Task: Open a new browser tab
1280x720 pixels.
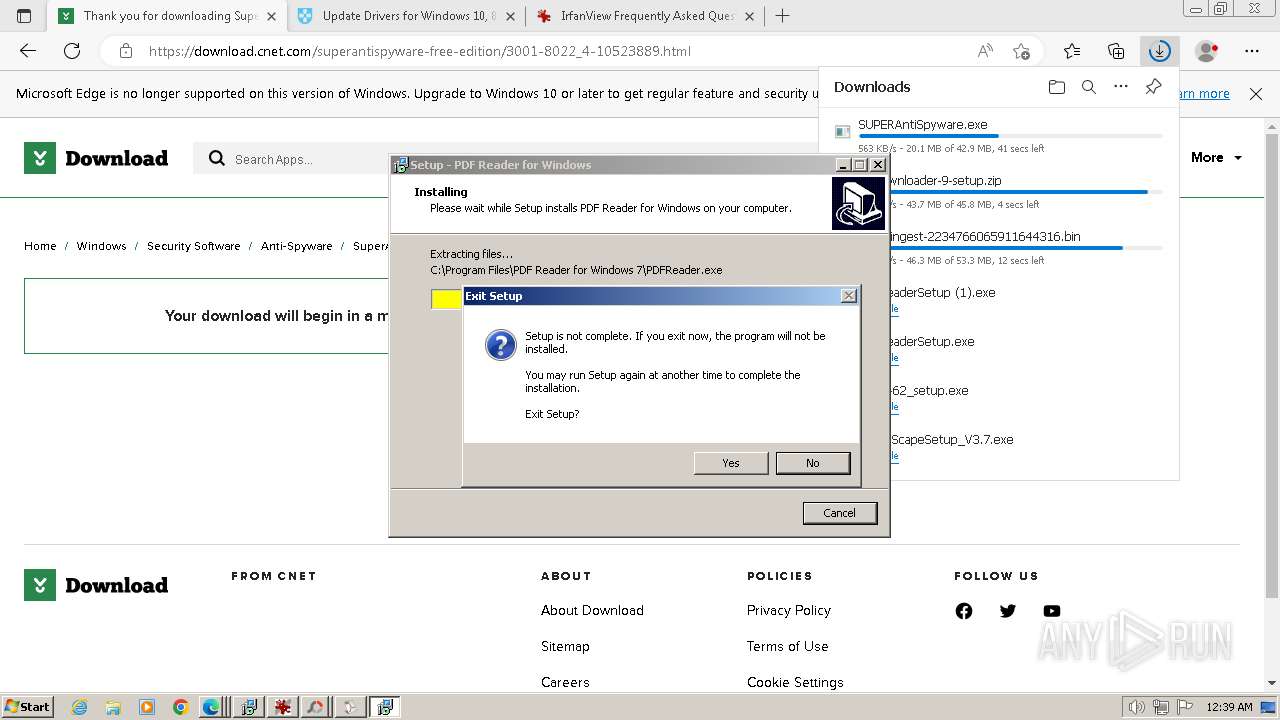Action: click(x=782, y=16)
